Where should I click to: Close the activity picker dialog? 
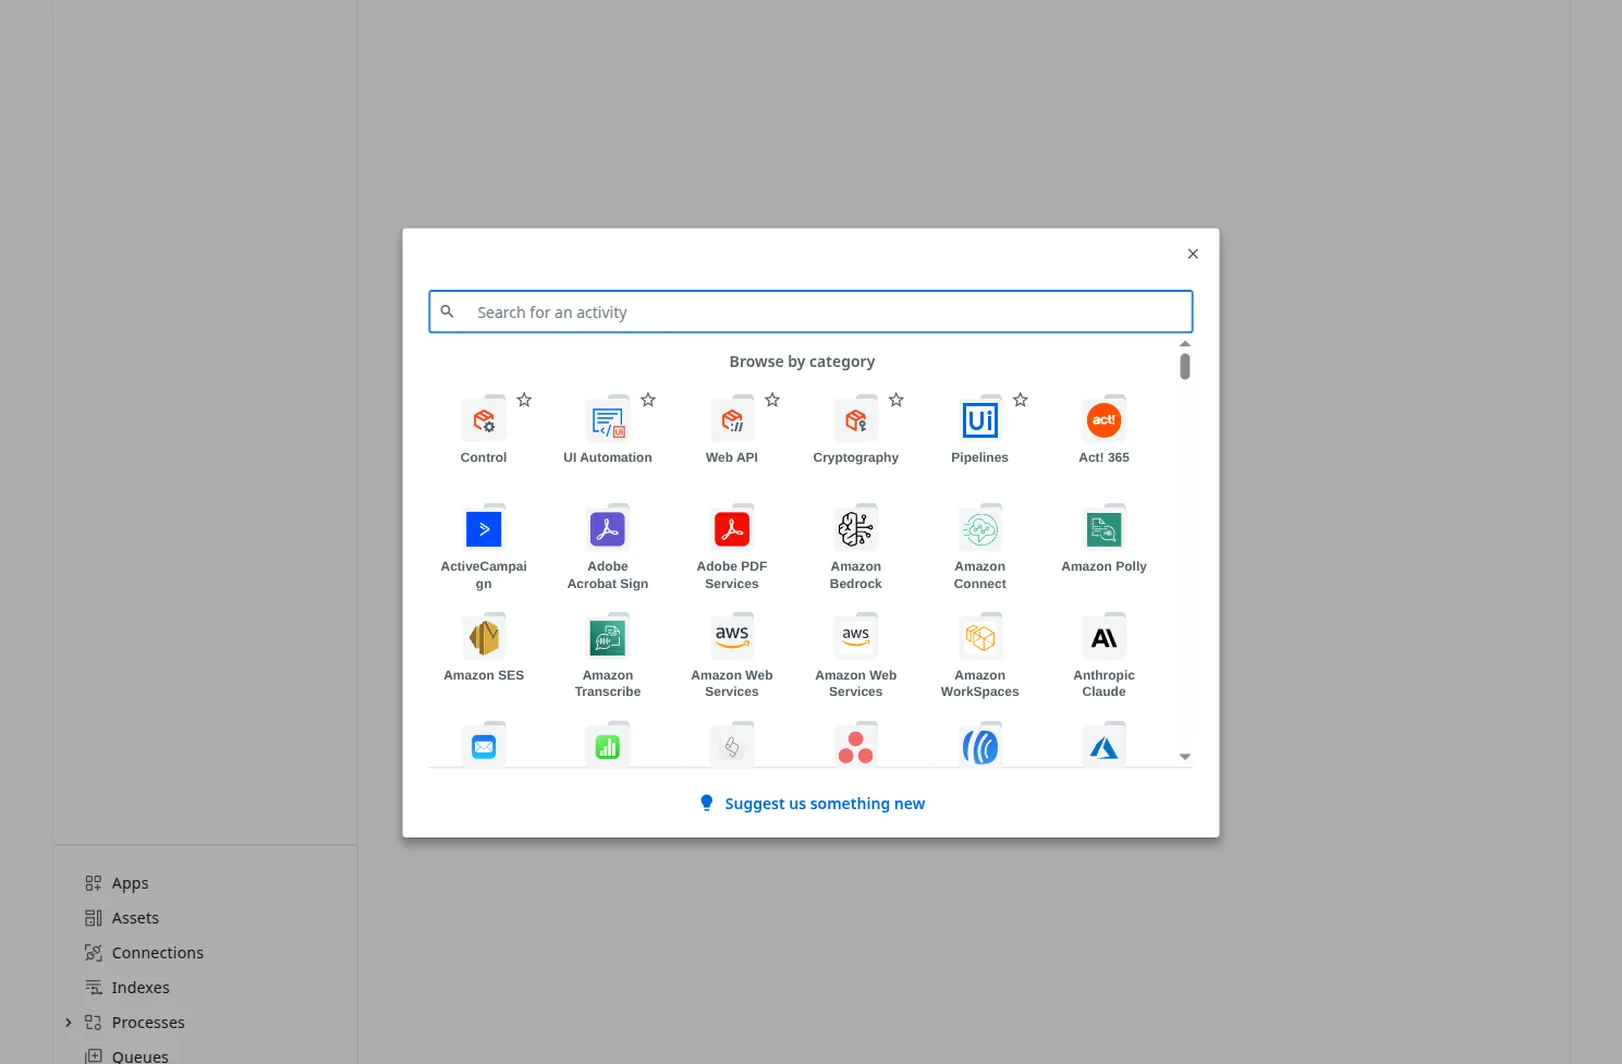tap(1192, 254)
